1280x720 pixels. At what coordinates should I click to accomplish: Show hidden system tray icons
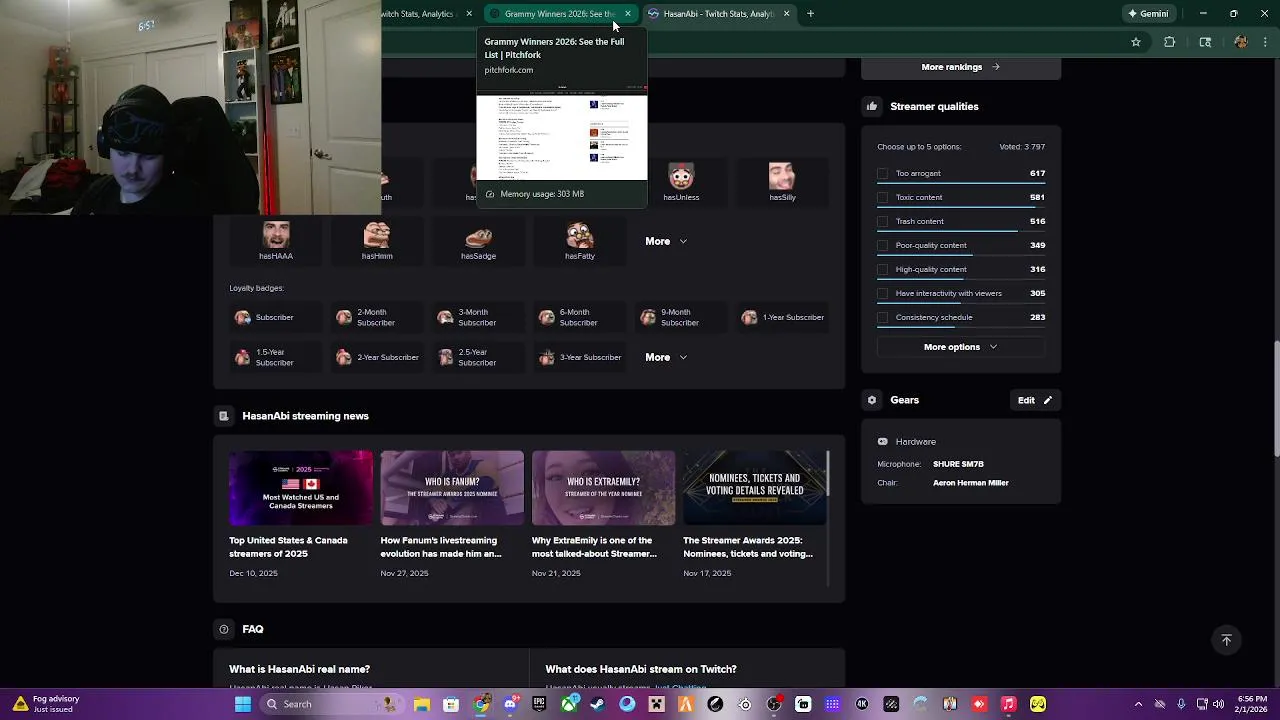pyautogui.click(x=1139, y=704)
